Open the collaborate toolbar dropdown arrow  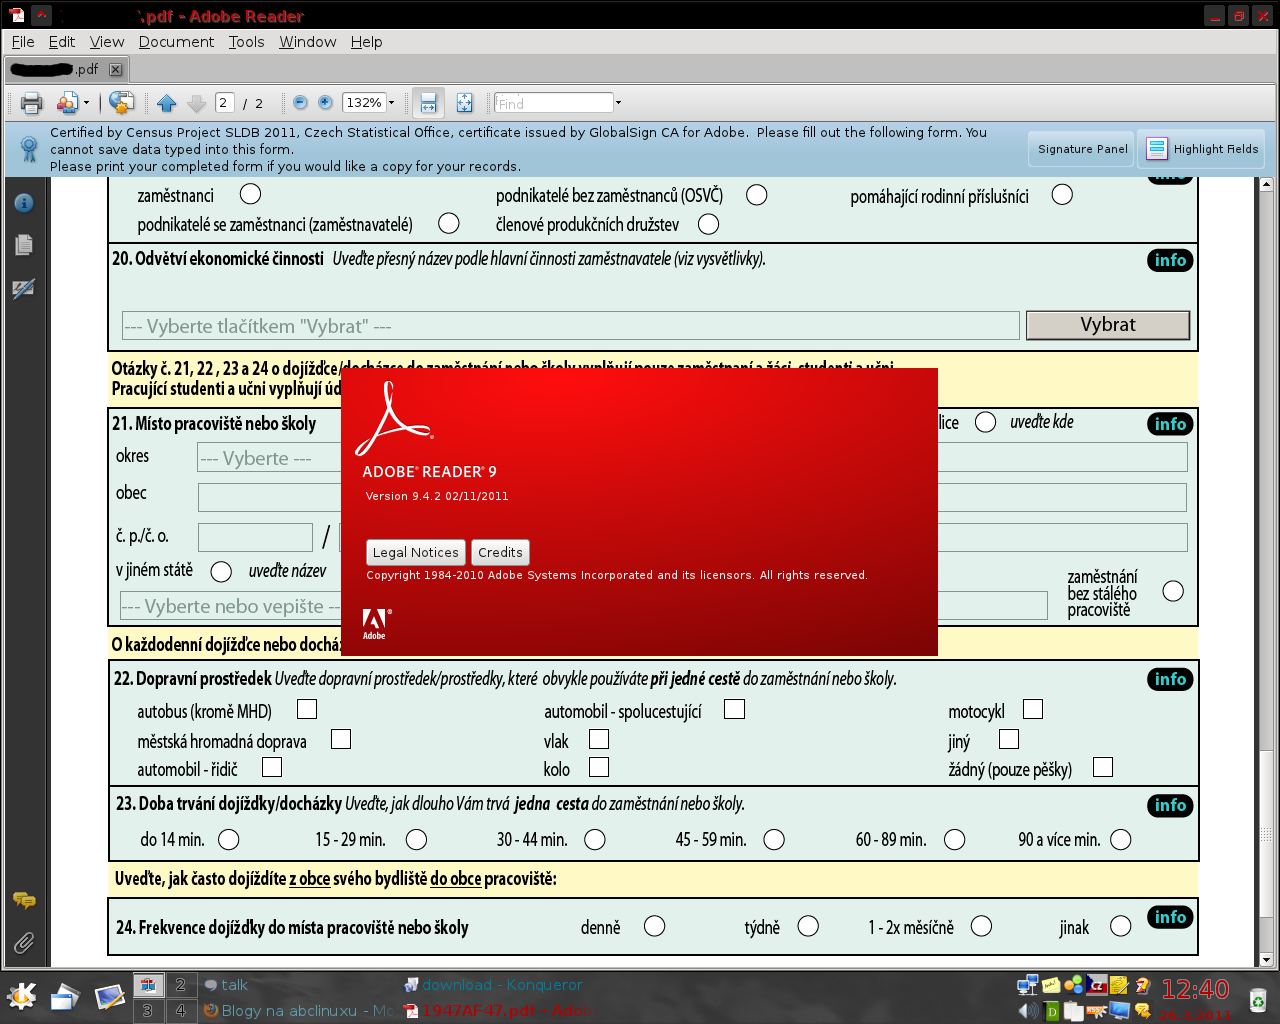click(87, 103)
